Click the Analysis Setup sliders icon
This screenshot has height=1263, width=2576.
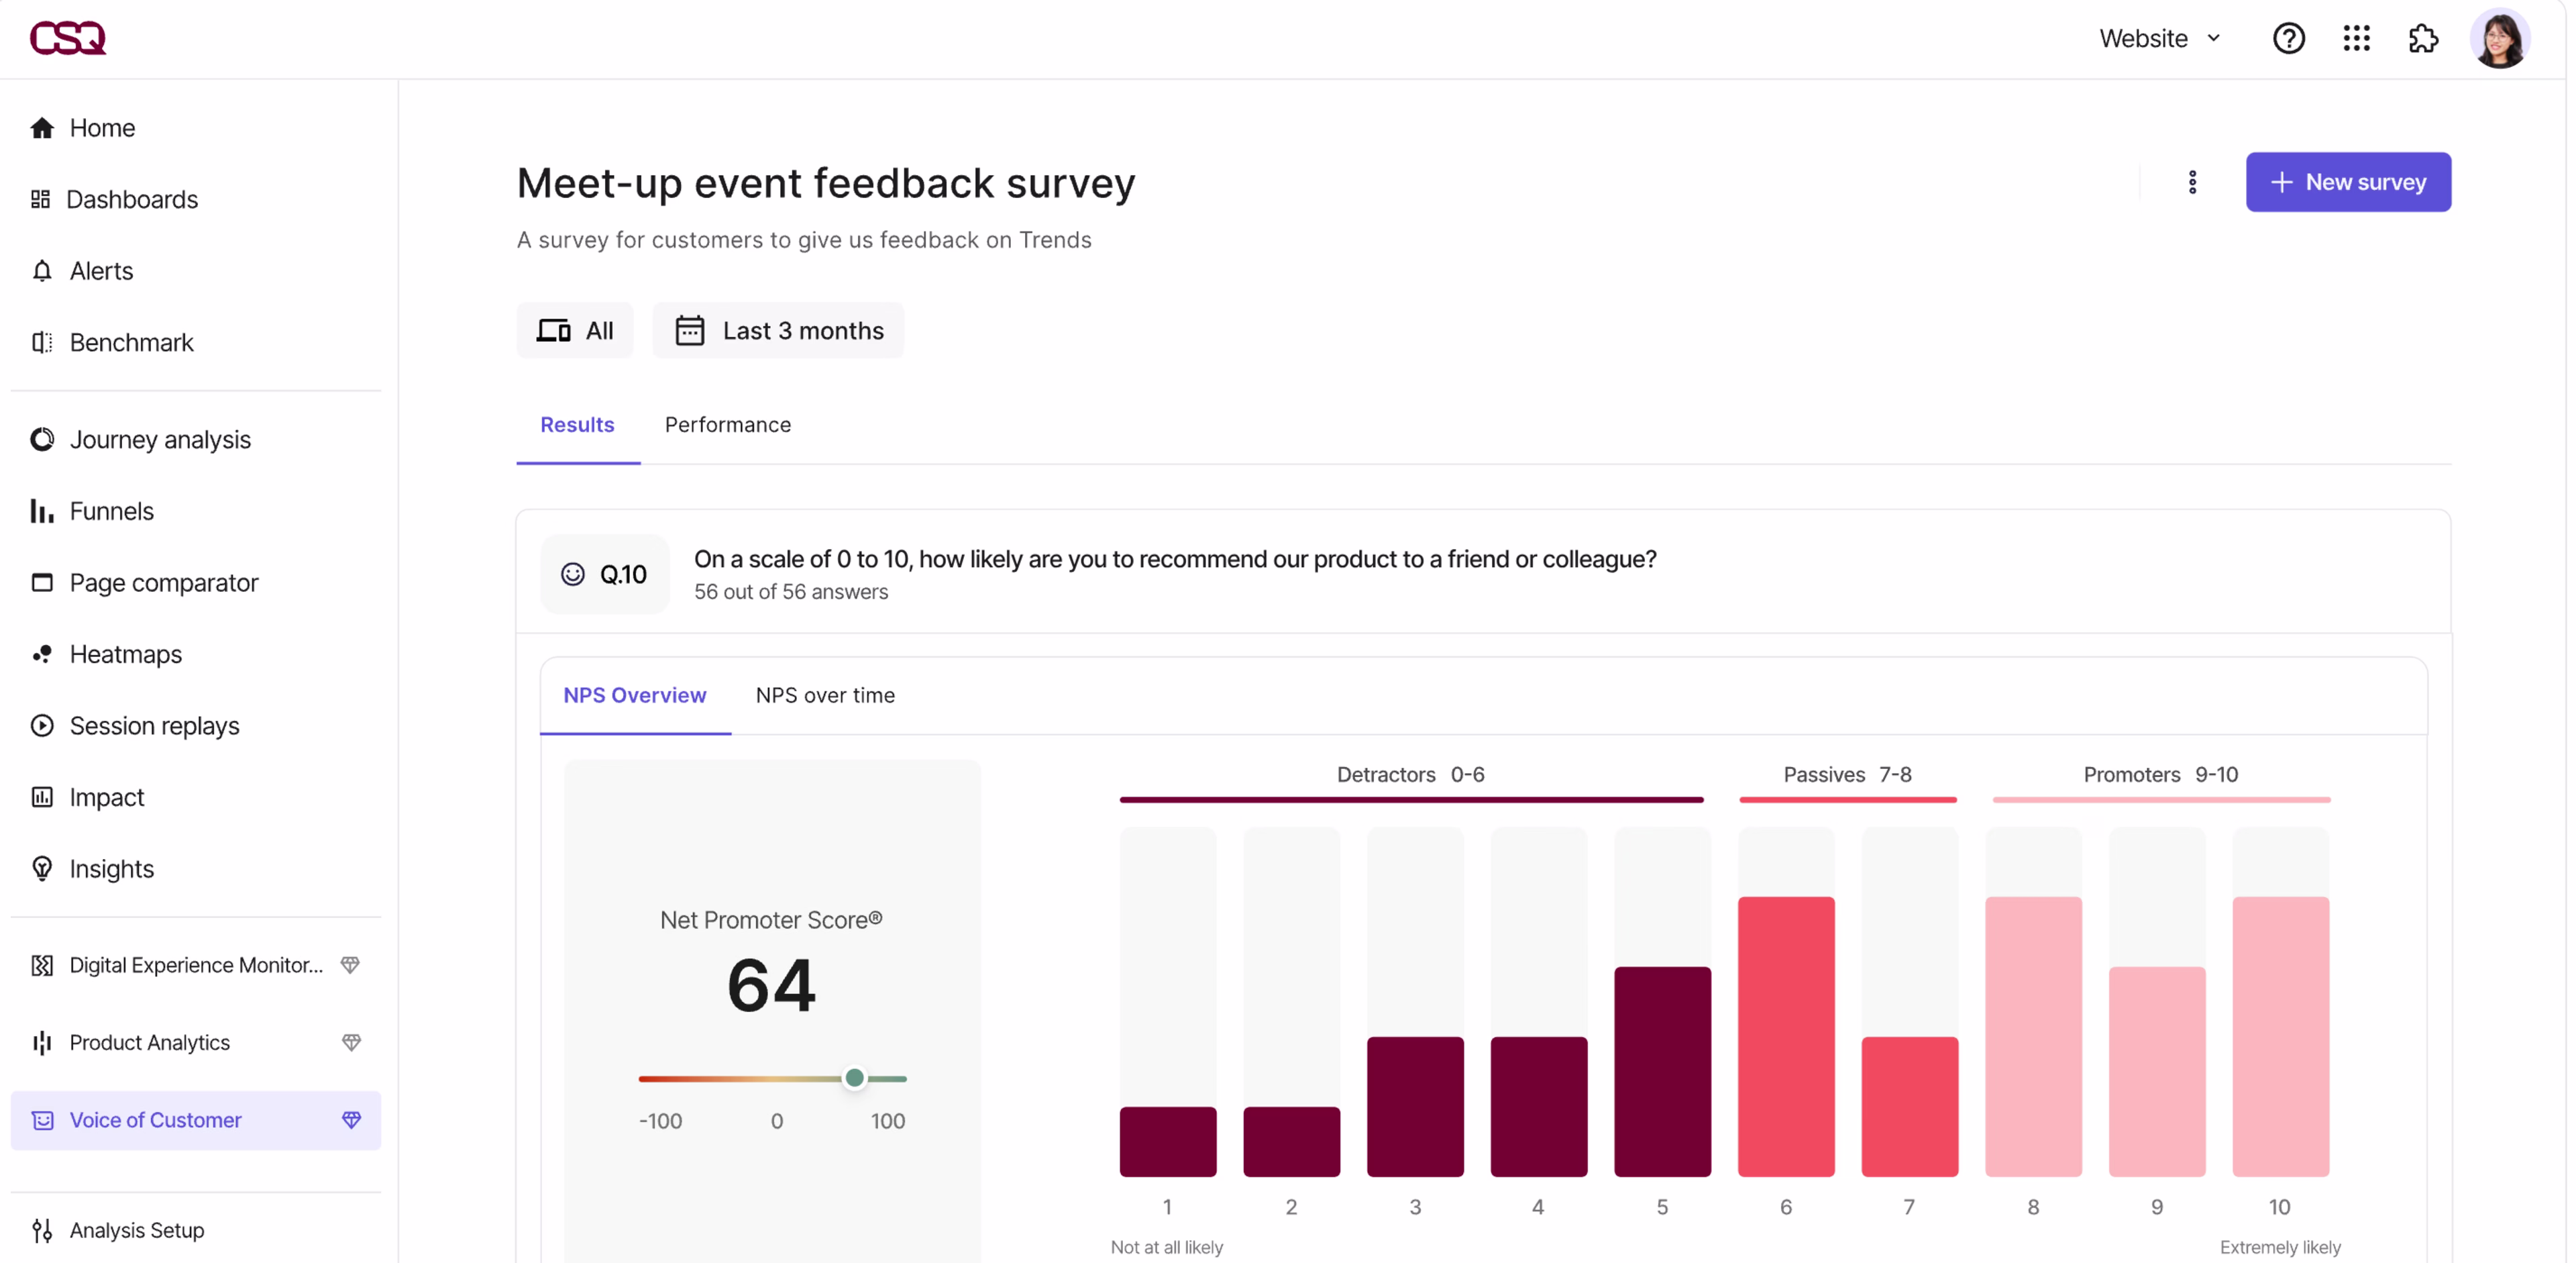pyautogui.click(x=42, y=1231)
